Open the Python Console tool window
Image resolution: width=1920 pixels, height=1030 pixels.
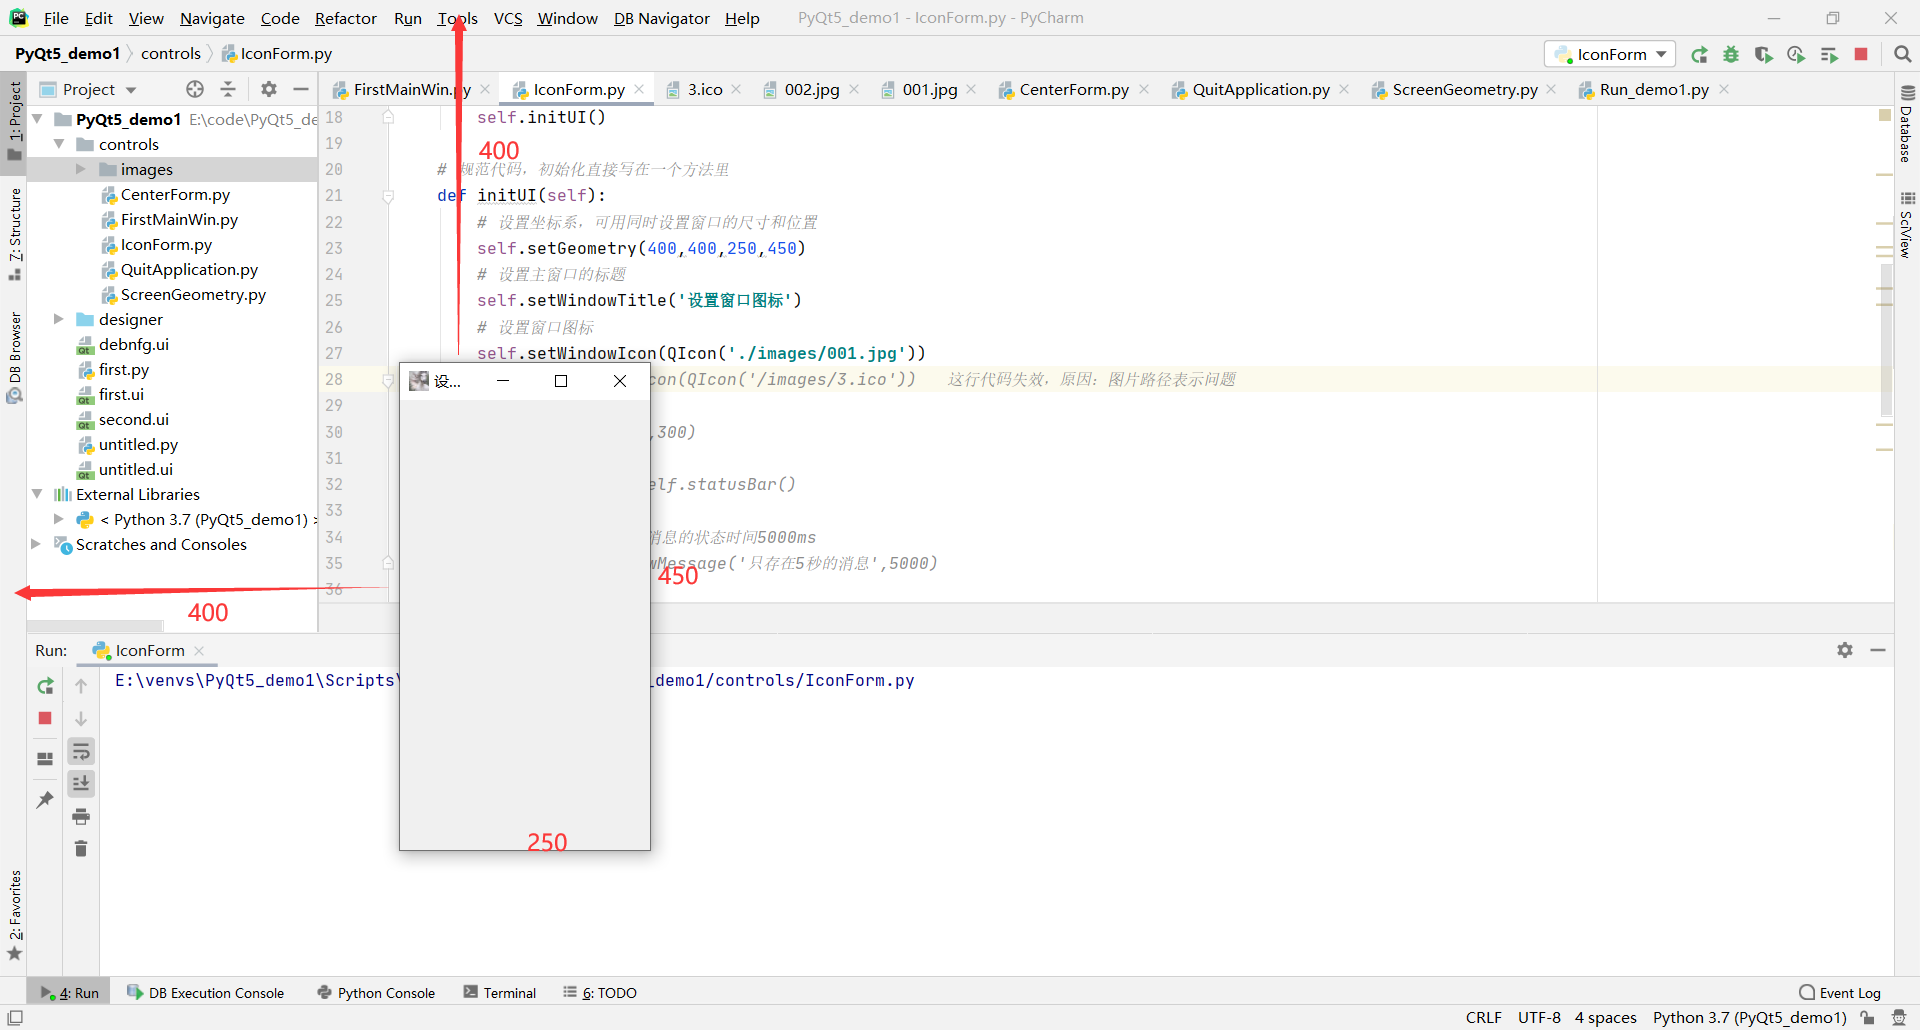[x=376, y=992]
